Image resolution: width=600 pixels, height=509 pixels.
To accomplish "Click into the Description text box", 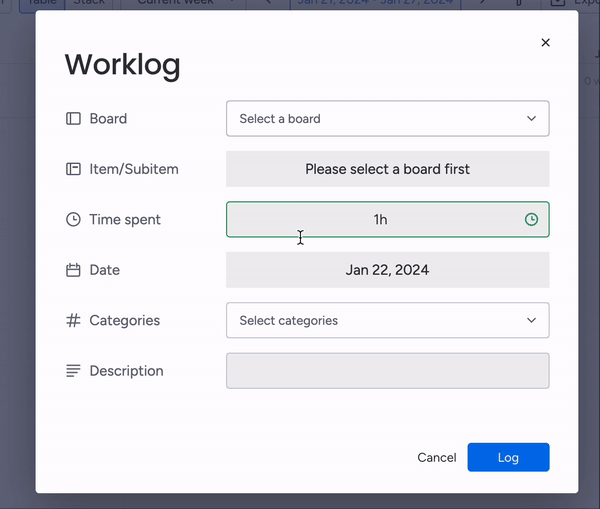I will click(387, 371).
